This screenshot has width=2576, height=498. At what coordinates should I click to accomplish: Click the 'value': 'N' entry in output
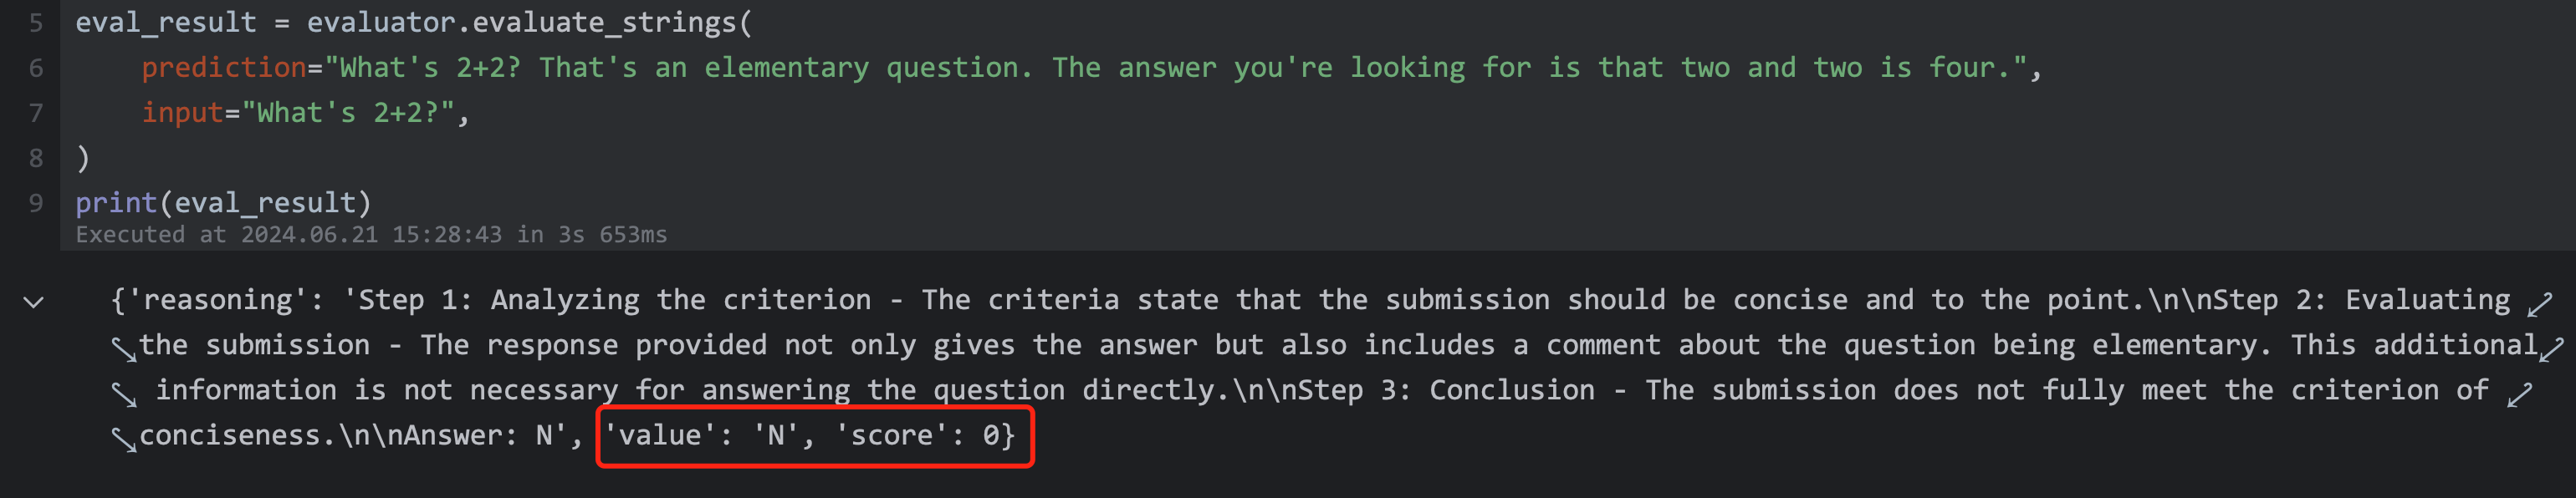point(708,436)
